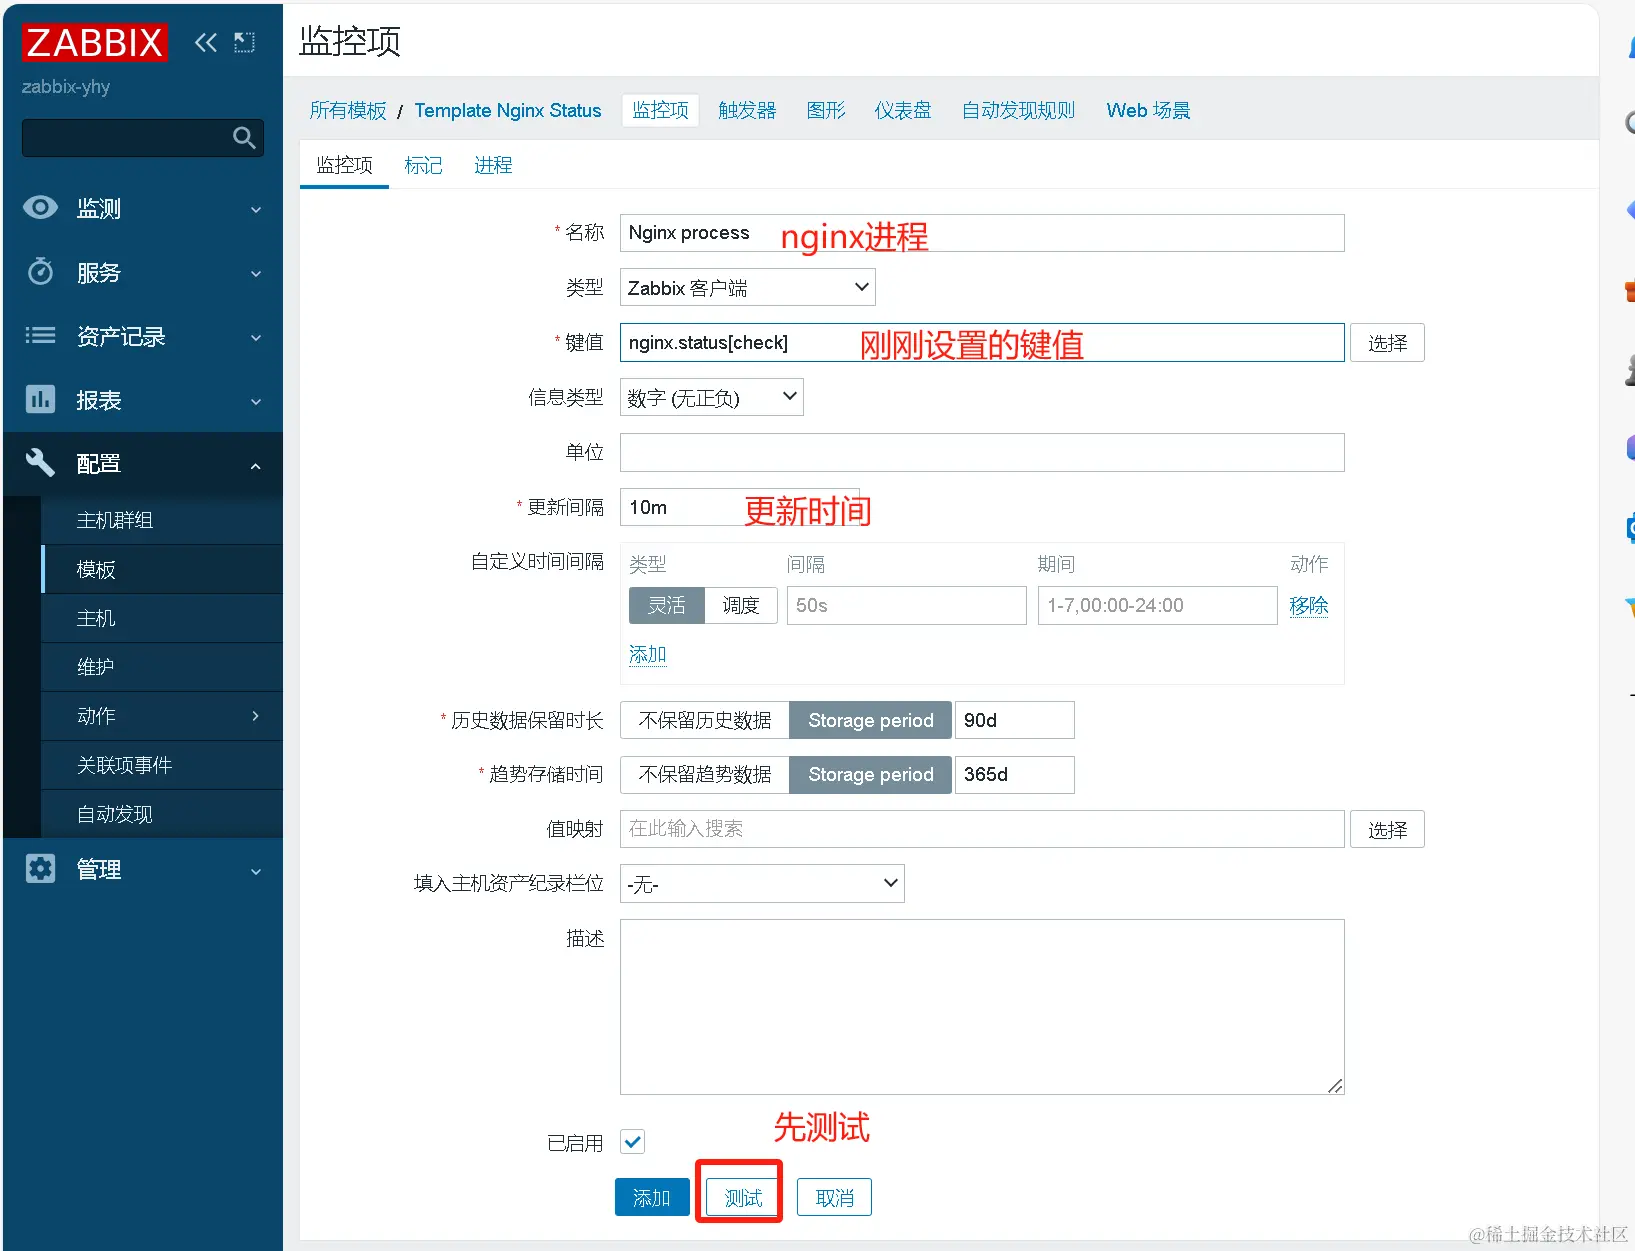Click the history period field showing 90d

[x=1015, y=720]
